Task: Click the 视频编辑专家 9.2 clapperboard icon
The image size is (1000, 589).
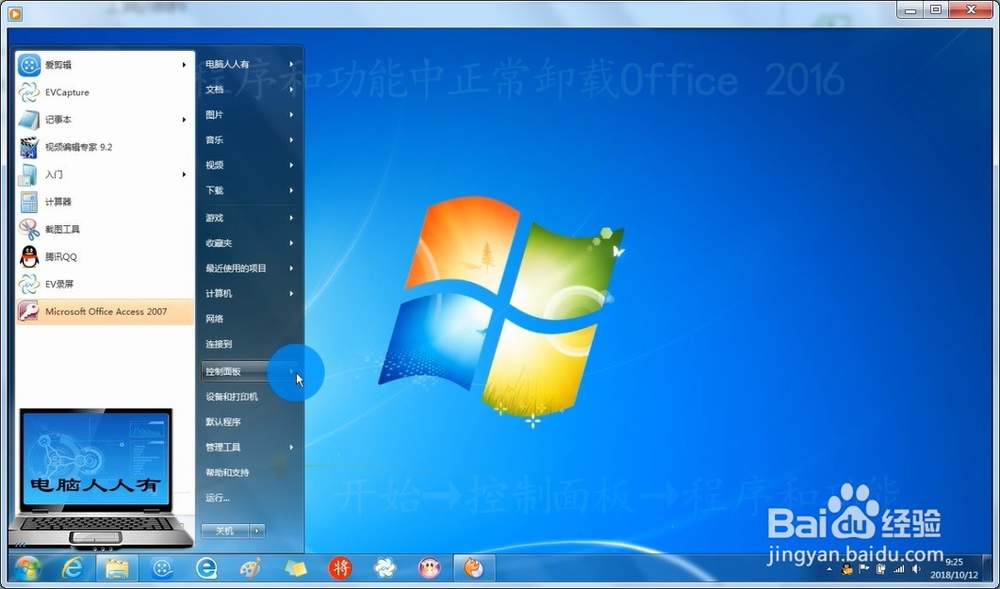Action: (29, 147)
